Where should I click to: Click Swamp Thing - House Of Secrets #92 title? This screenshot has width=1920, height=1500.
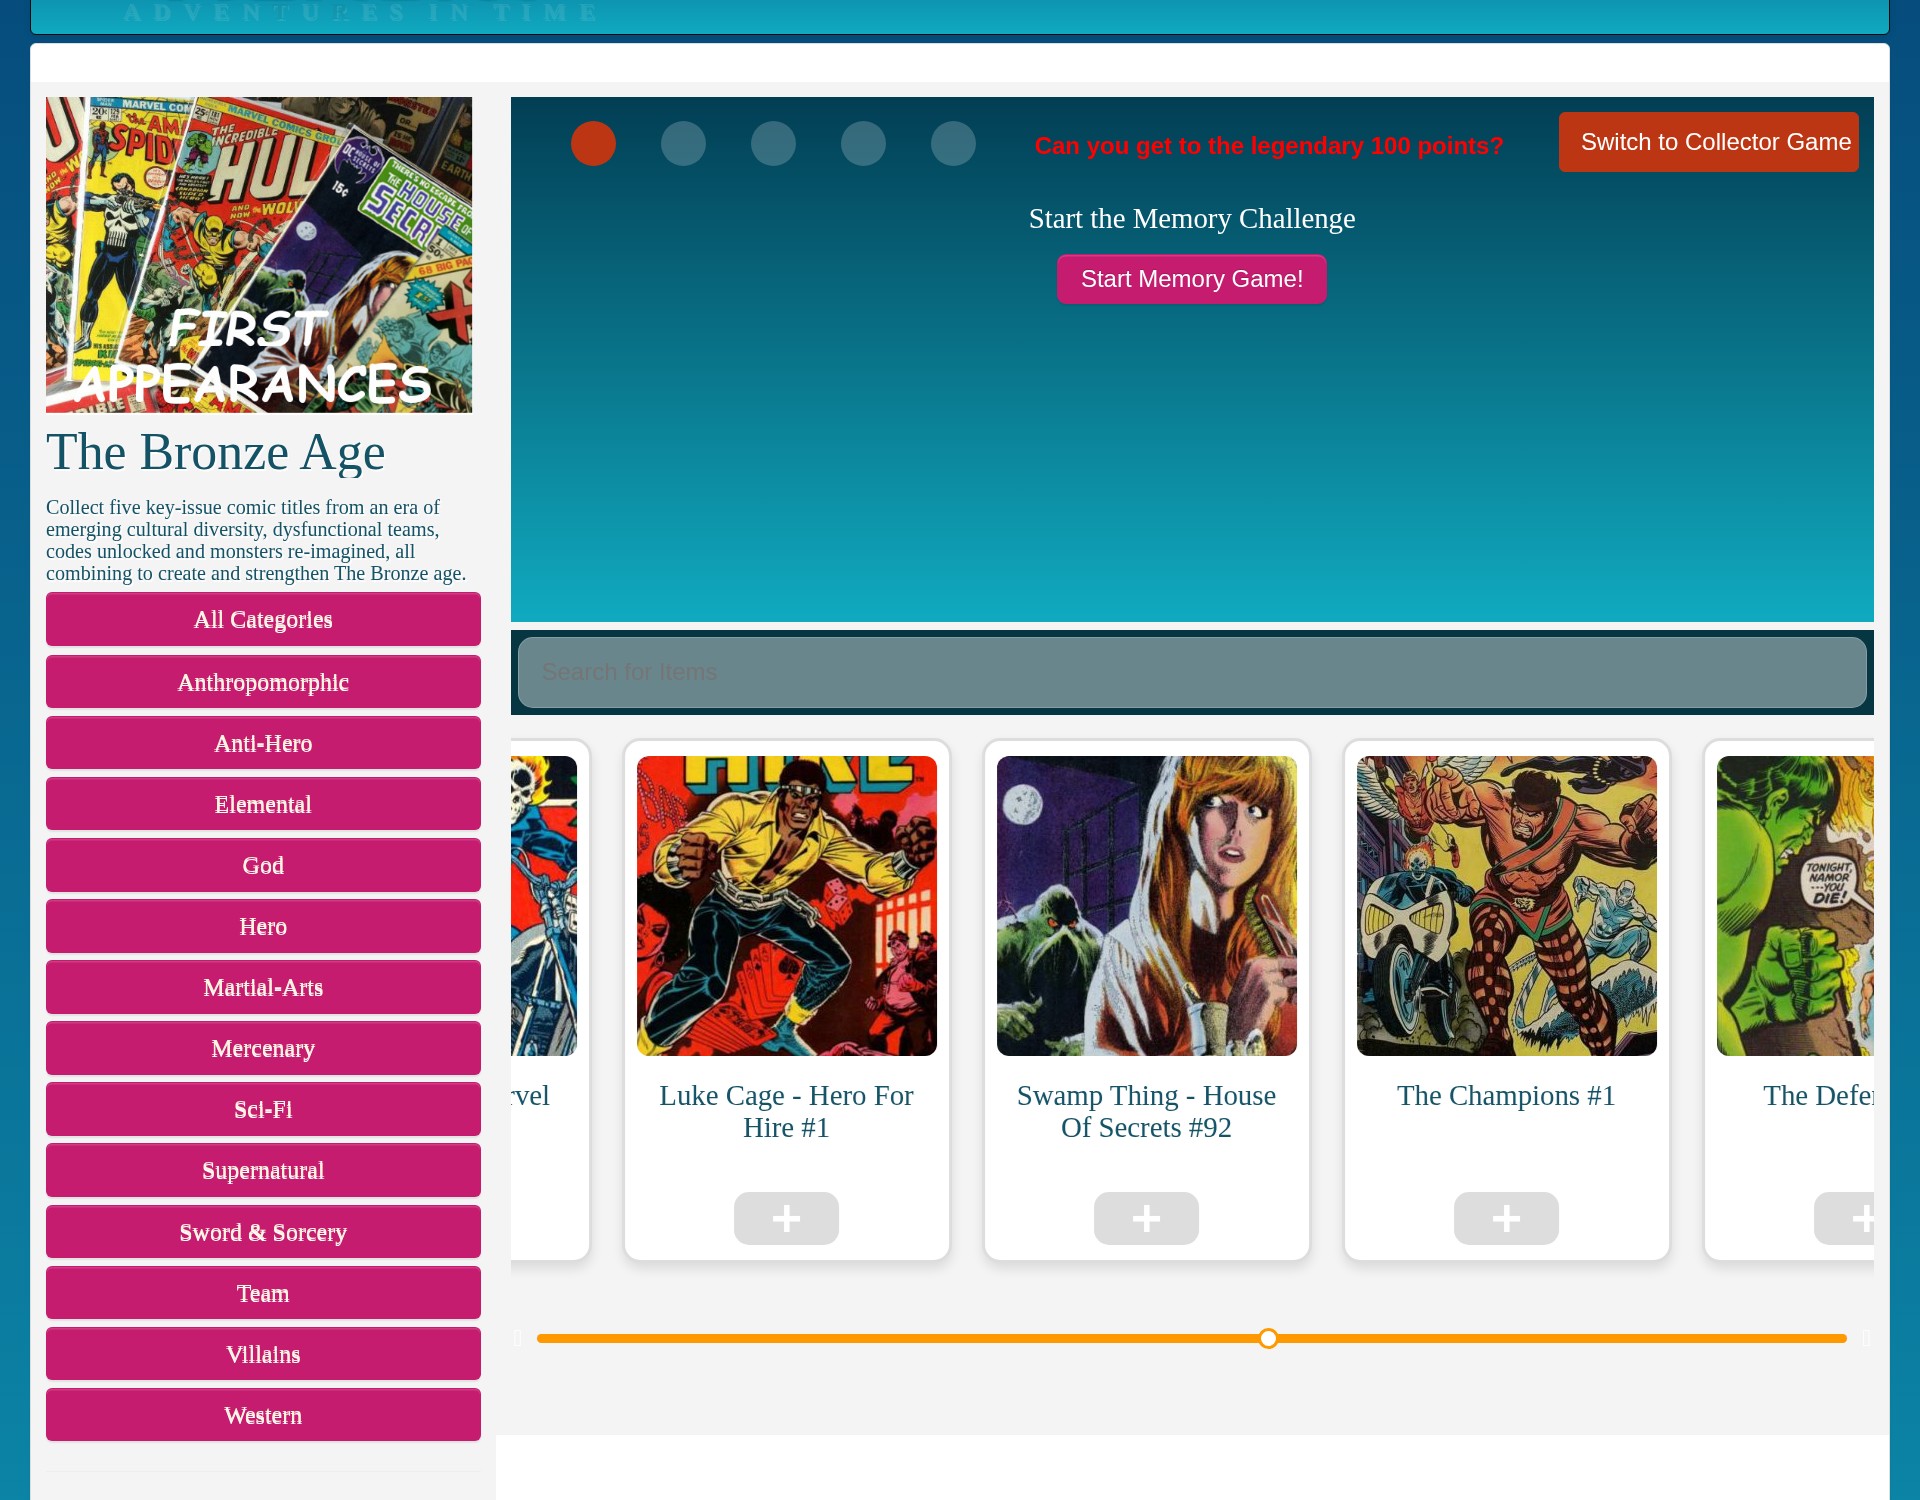(1146, 1111)
